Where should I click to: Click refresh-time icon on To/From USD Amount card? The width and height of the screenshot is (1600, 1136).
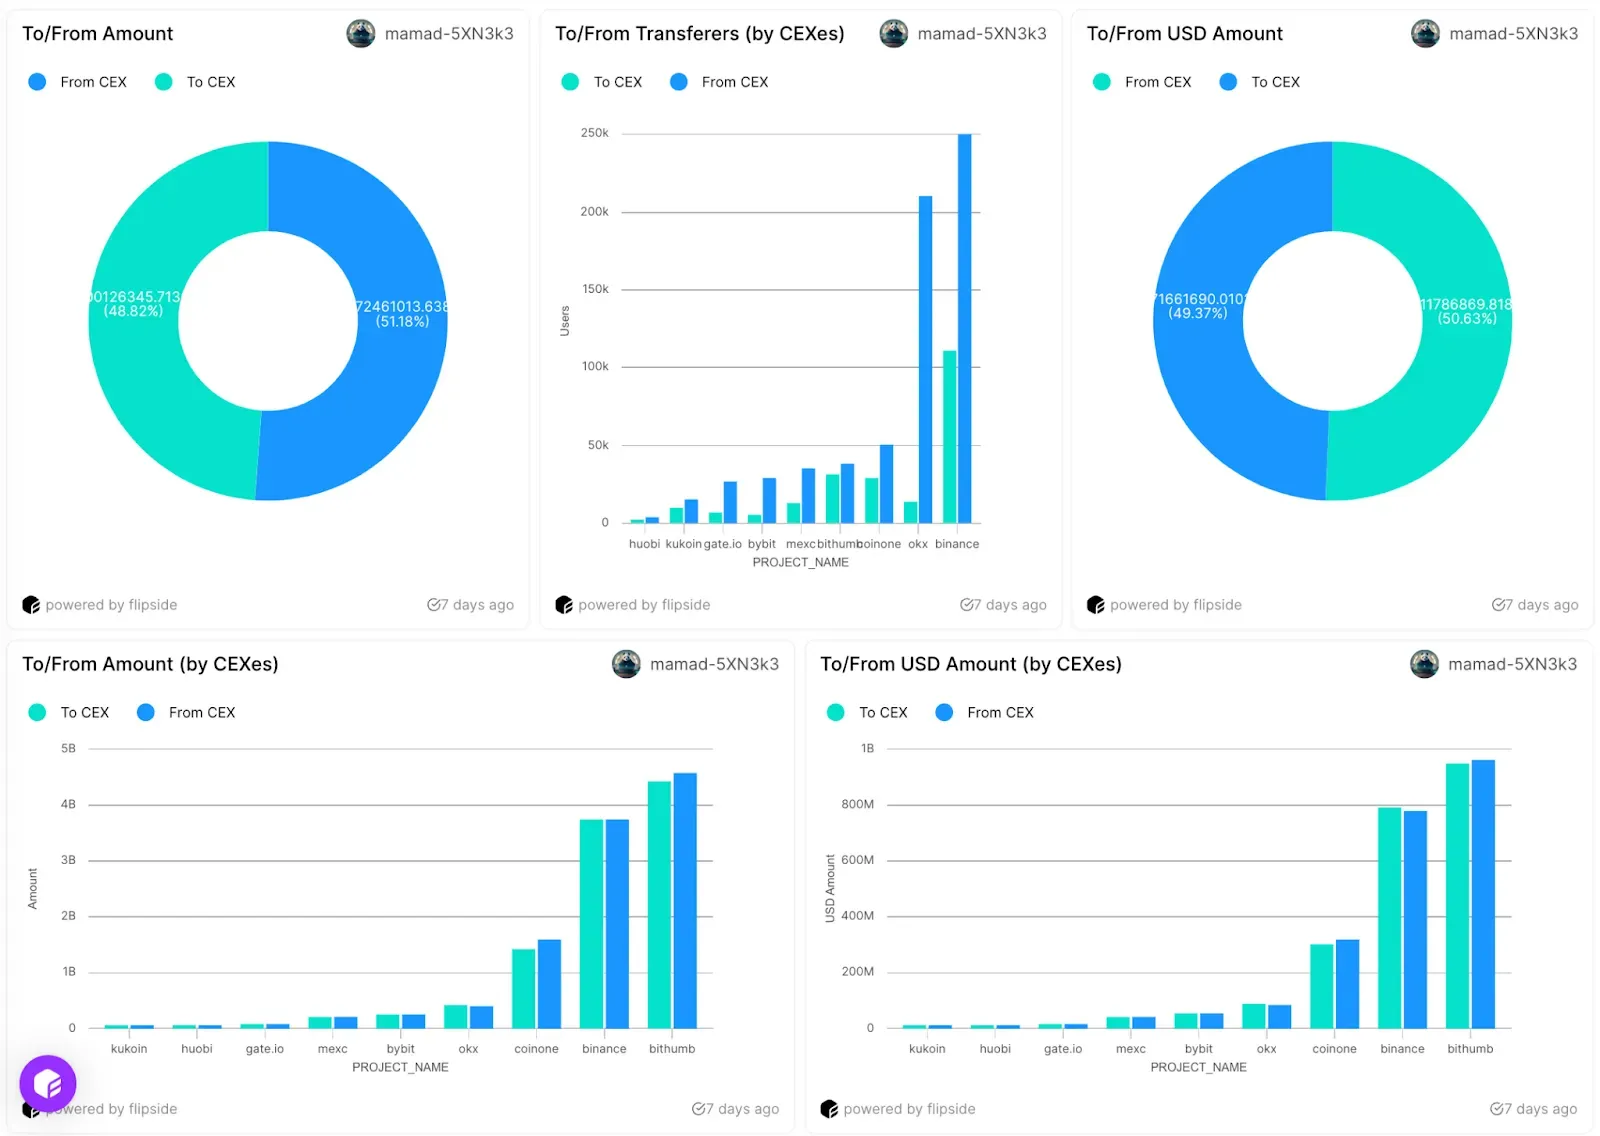tap(1500, 605)
